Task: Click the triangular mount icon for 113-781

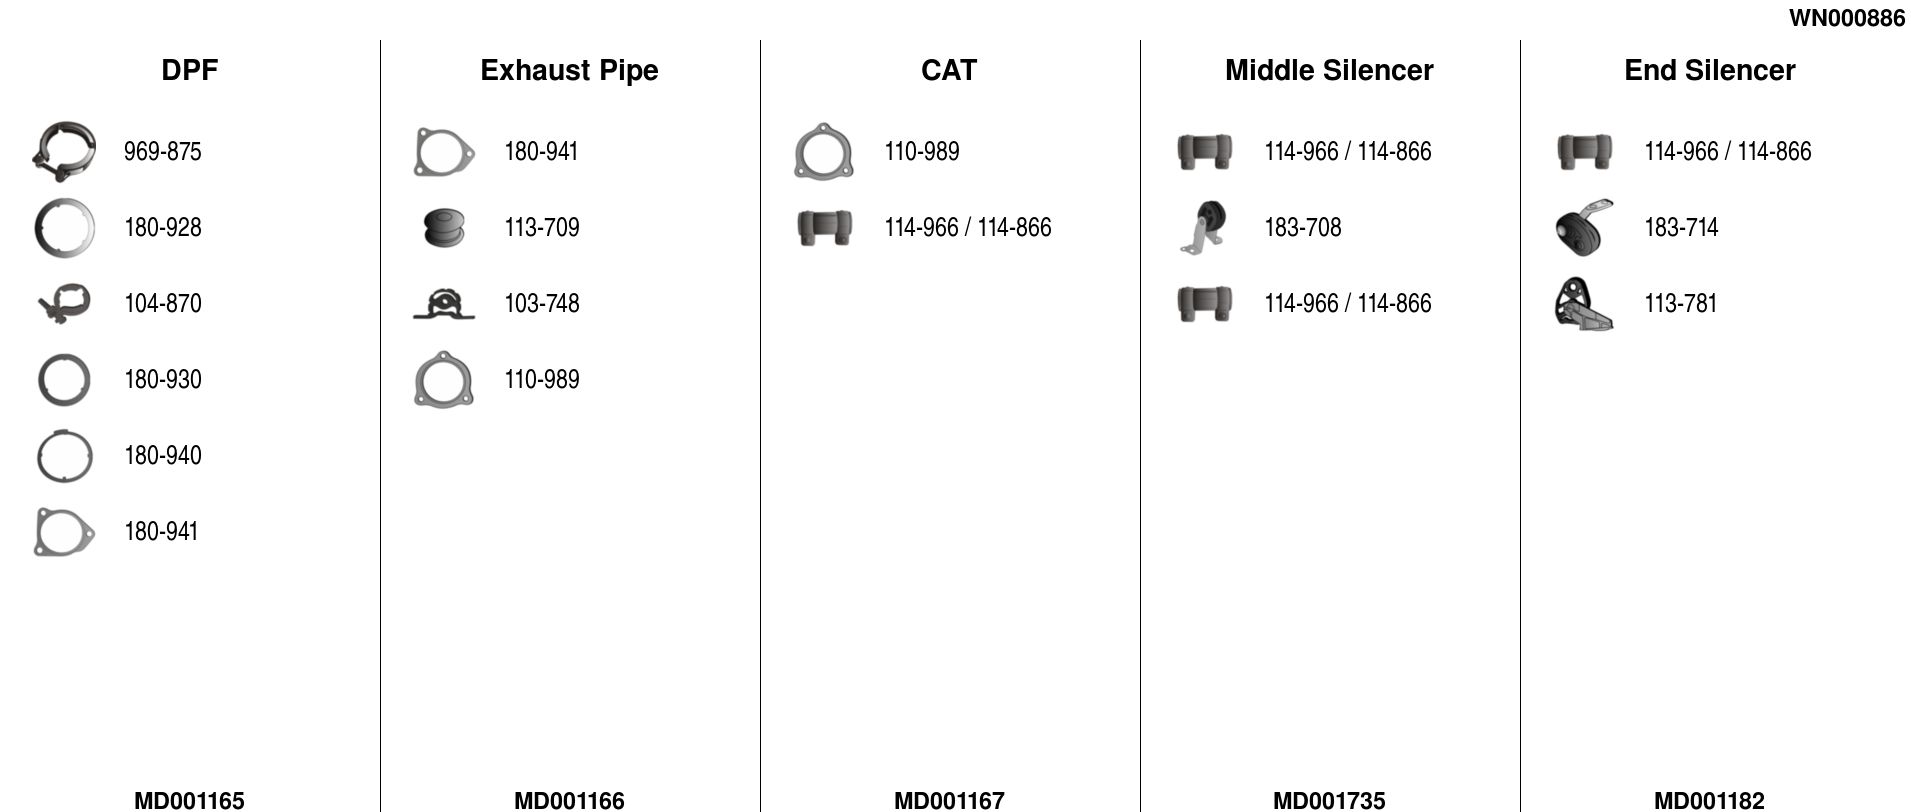Action: [1584, 304]
